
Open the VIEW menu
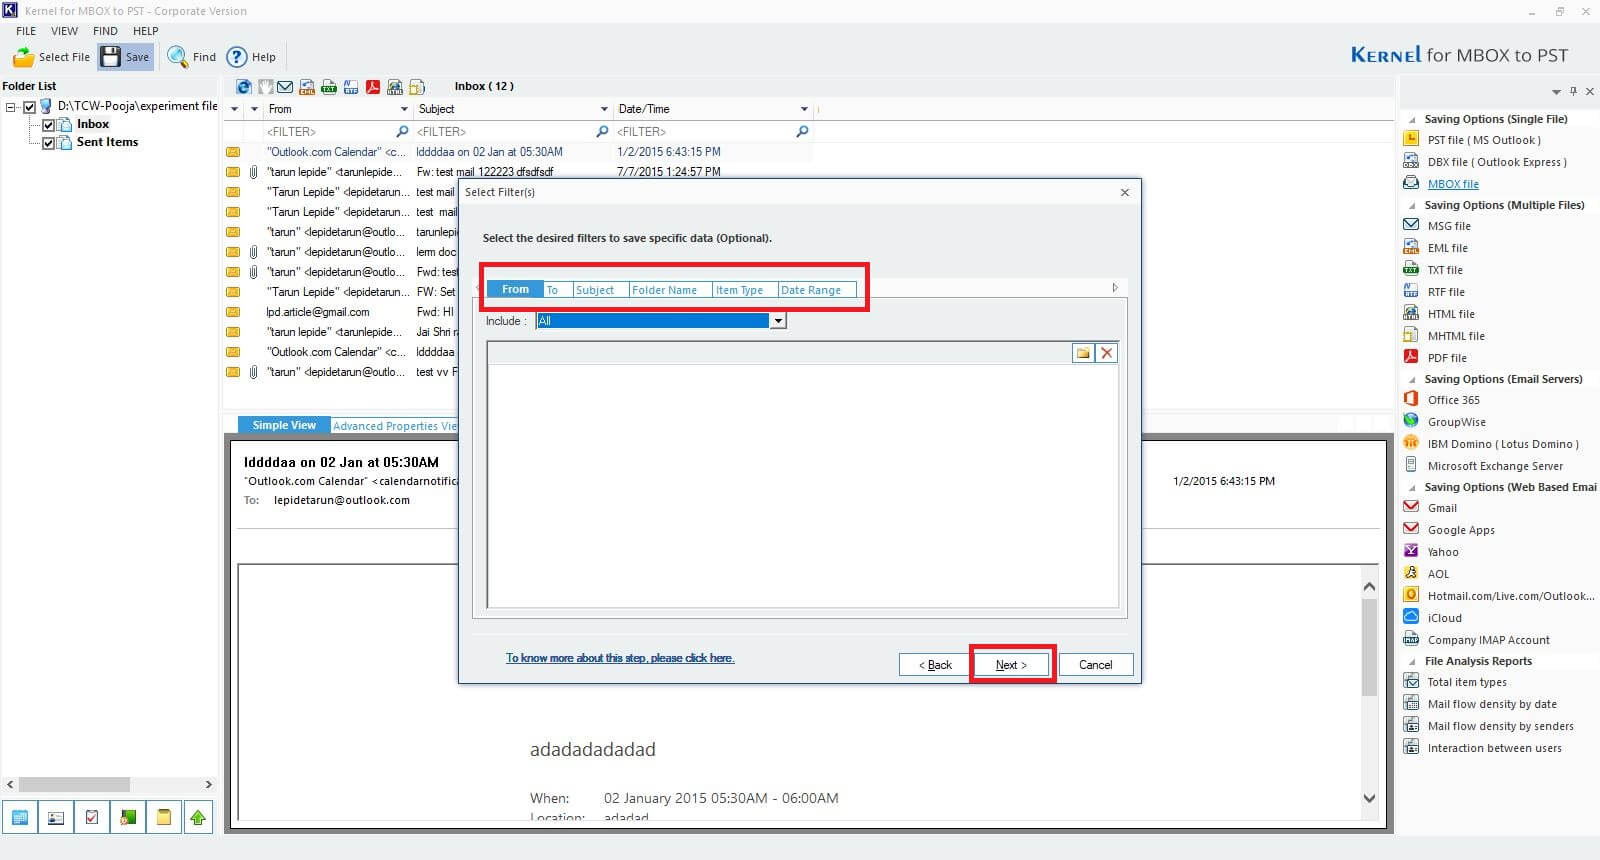click(64, 31)
